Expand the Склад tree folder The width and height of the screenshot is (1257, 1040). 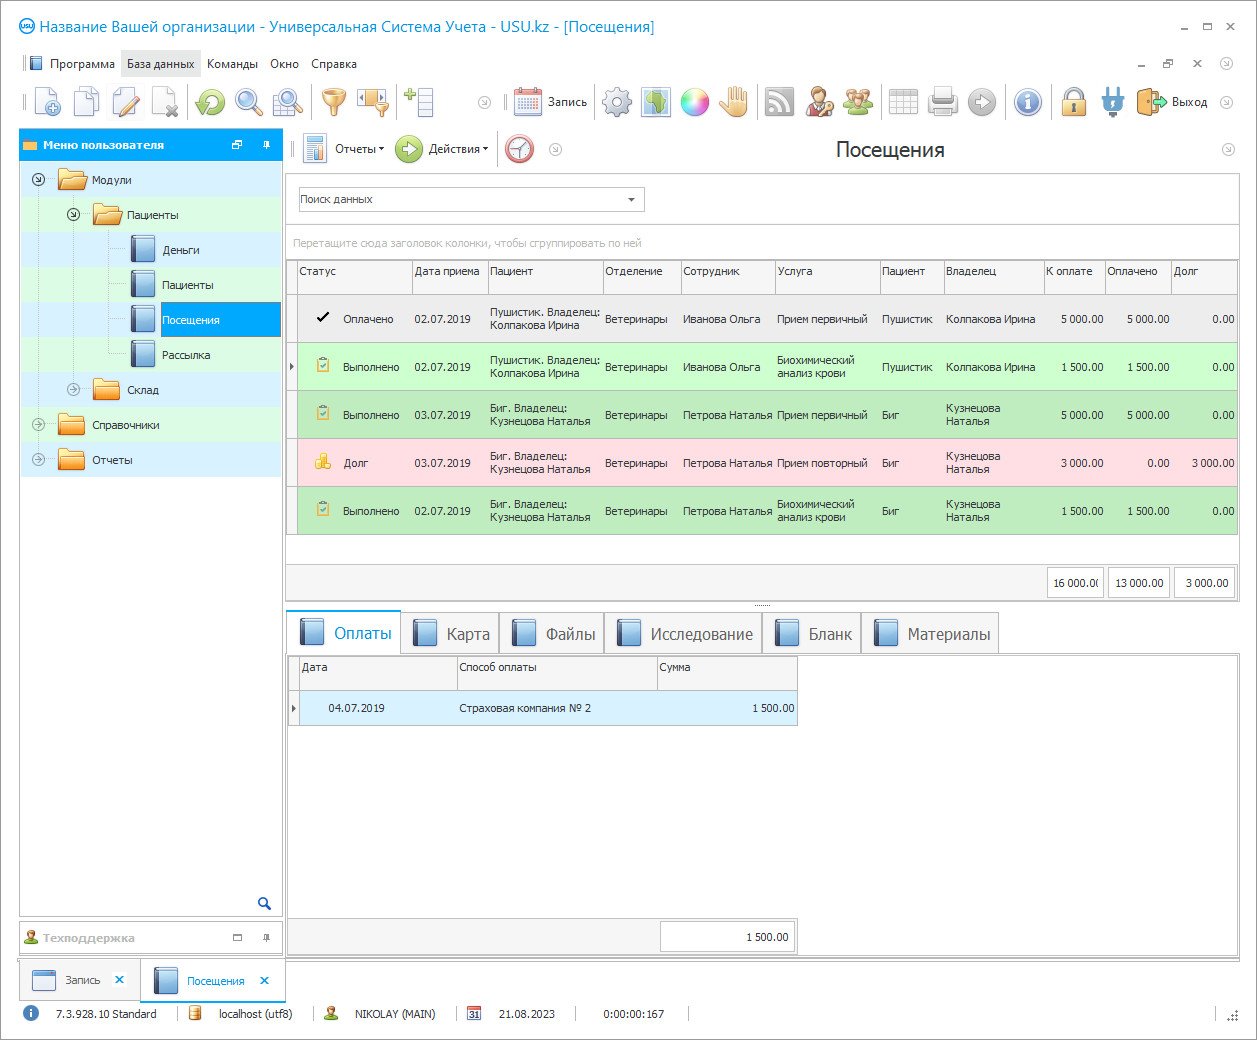coord(73,390)
